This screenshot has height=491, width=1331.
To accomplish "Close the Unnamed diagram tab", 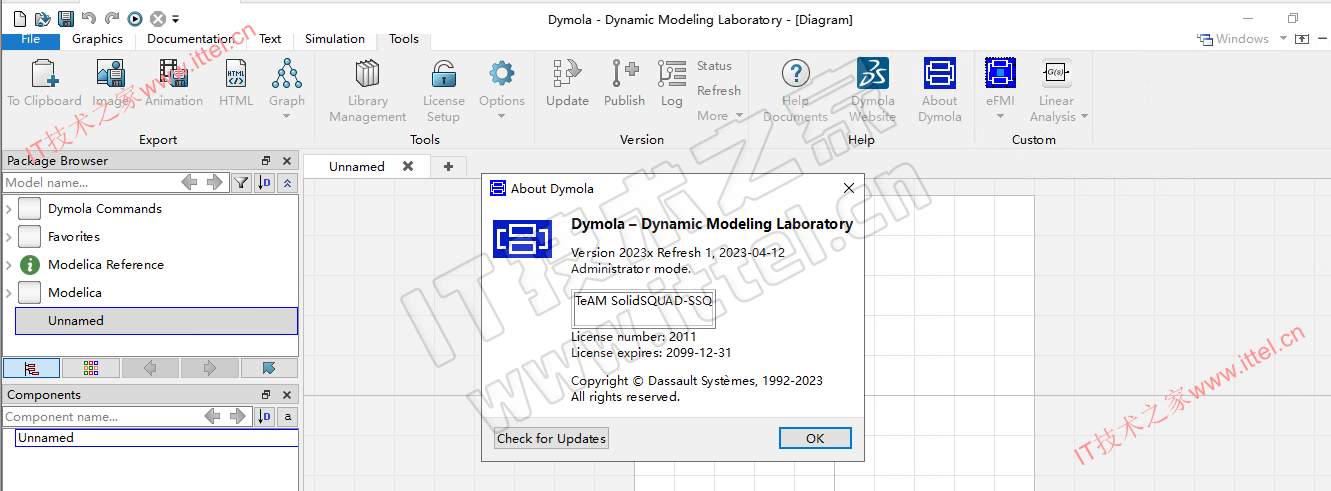I will pyautogui.click(x=408, y=167).
